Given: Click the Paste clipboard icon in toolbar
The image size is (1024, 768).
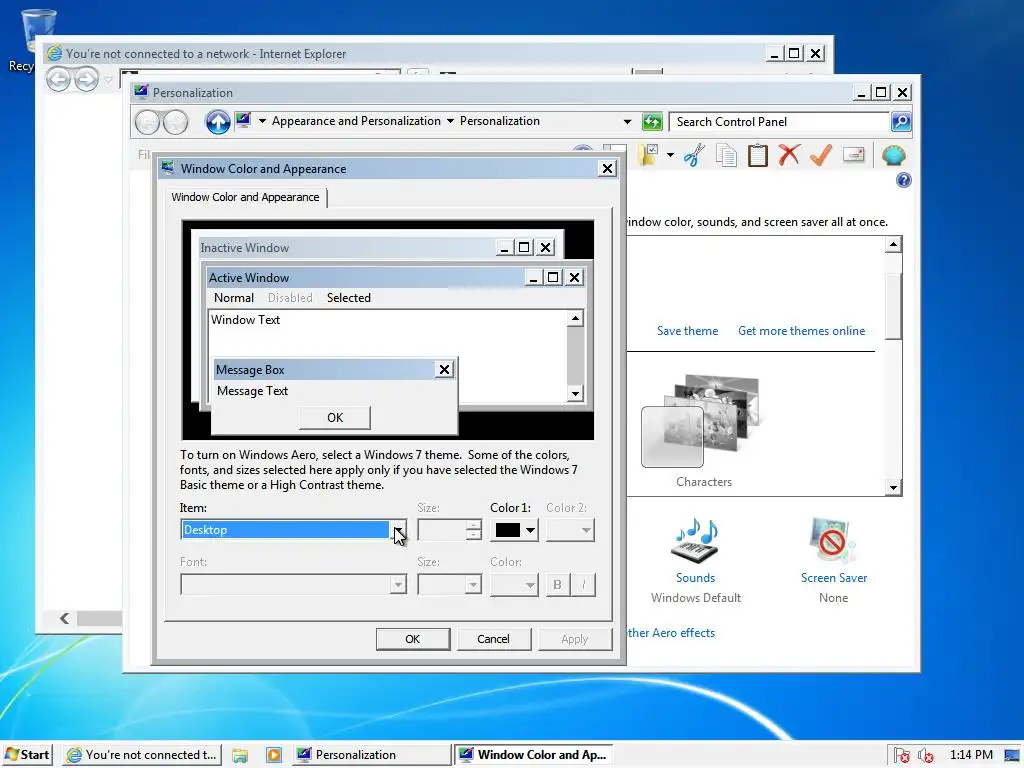Looking at the screenshot, I should coord(758,155).
